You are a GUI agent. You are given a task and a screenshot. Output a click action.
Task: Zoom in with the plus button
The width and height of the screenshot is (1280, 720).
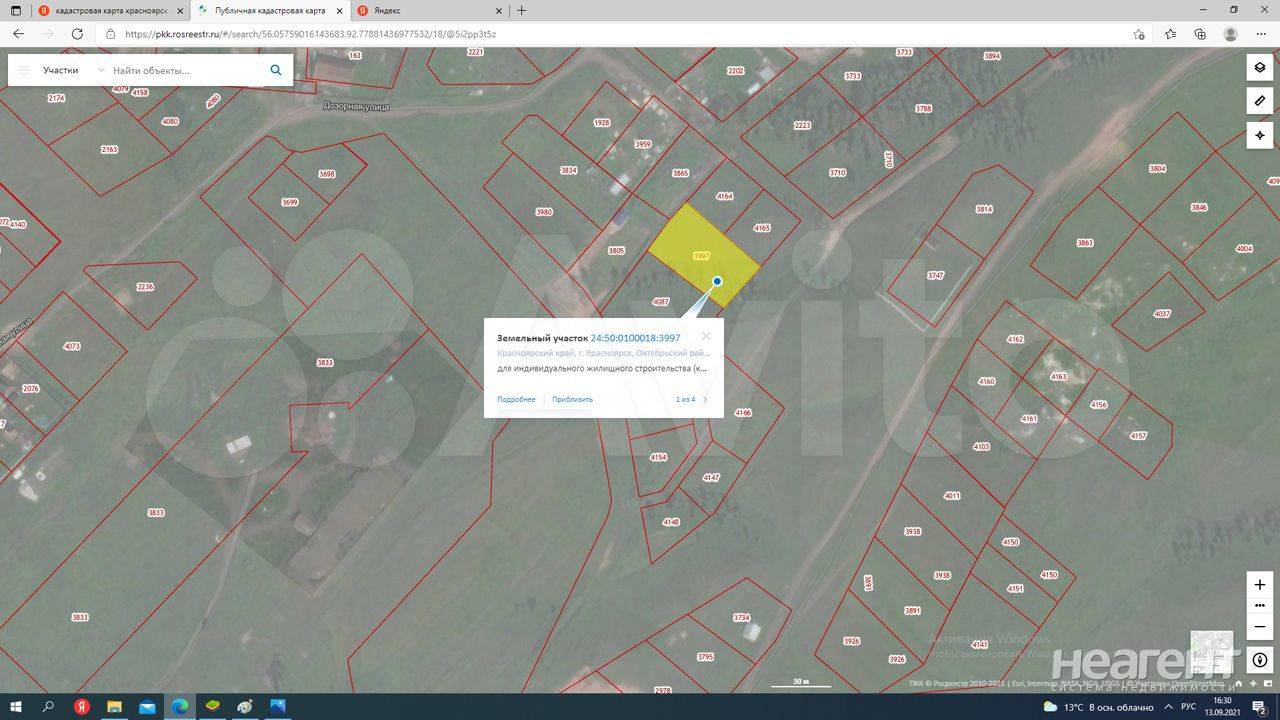[1260, 584]
